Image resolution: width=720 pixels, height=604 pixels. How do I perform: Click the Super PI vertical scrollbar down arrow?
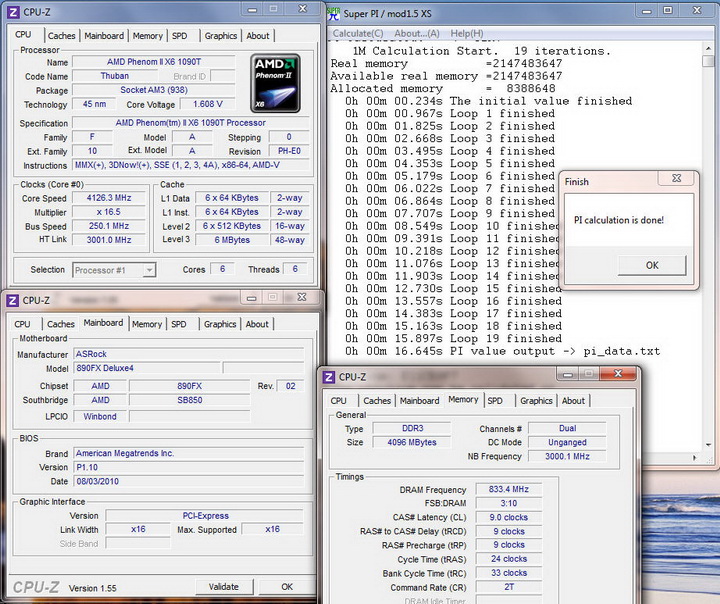708,445
